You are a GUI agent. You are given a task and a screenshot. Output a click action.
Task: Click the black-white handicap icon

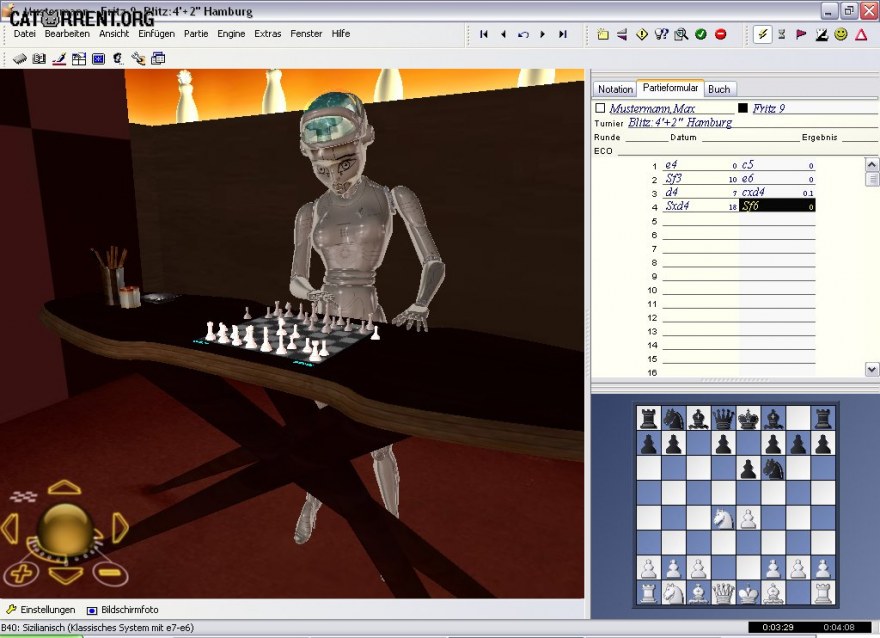tap(822, 34)
